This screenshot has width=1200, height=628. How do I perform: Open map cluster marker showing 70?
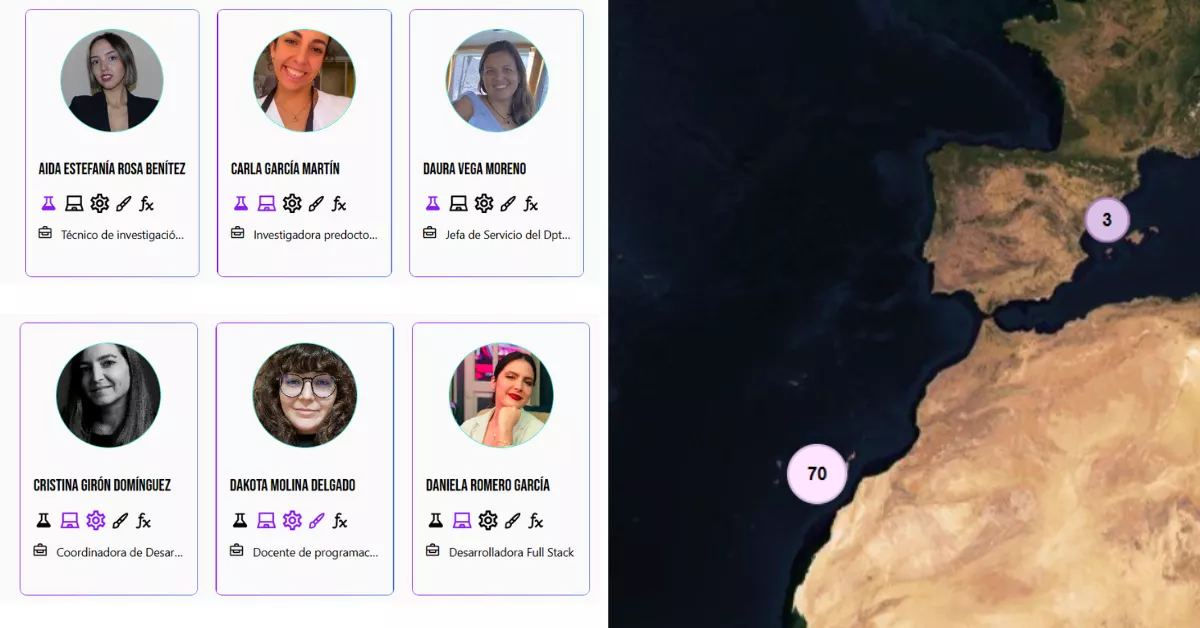817,473
